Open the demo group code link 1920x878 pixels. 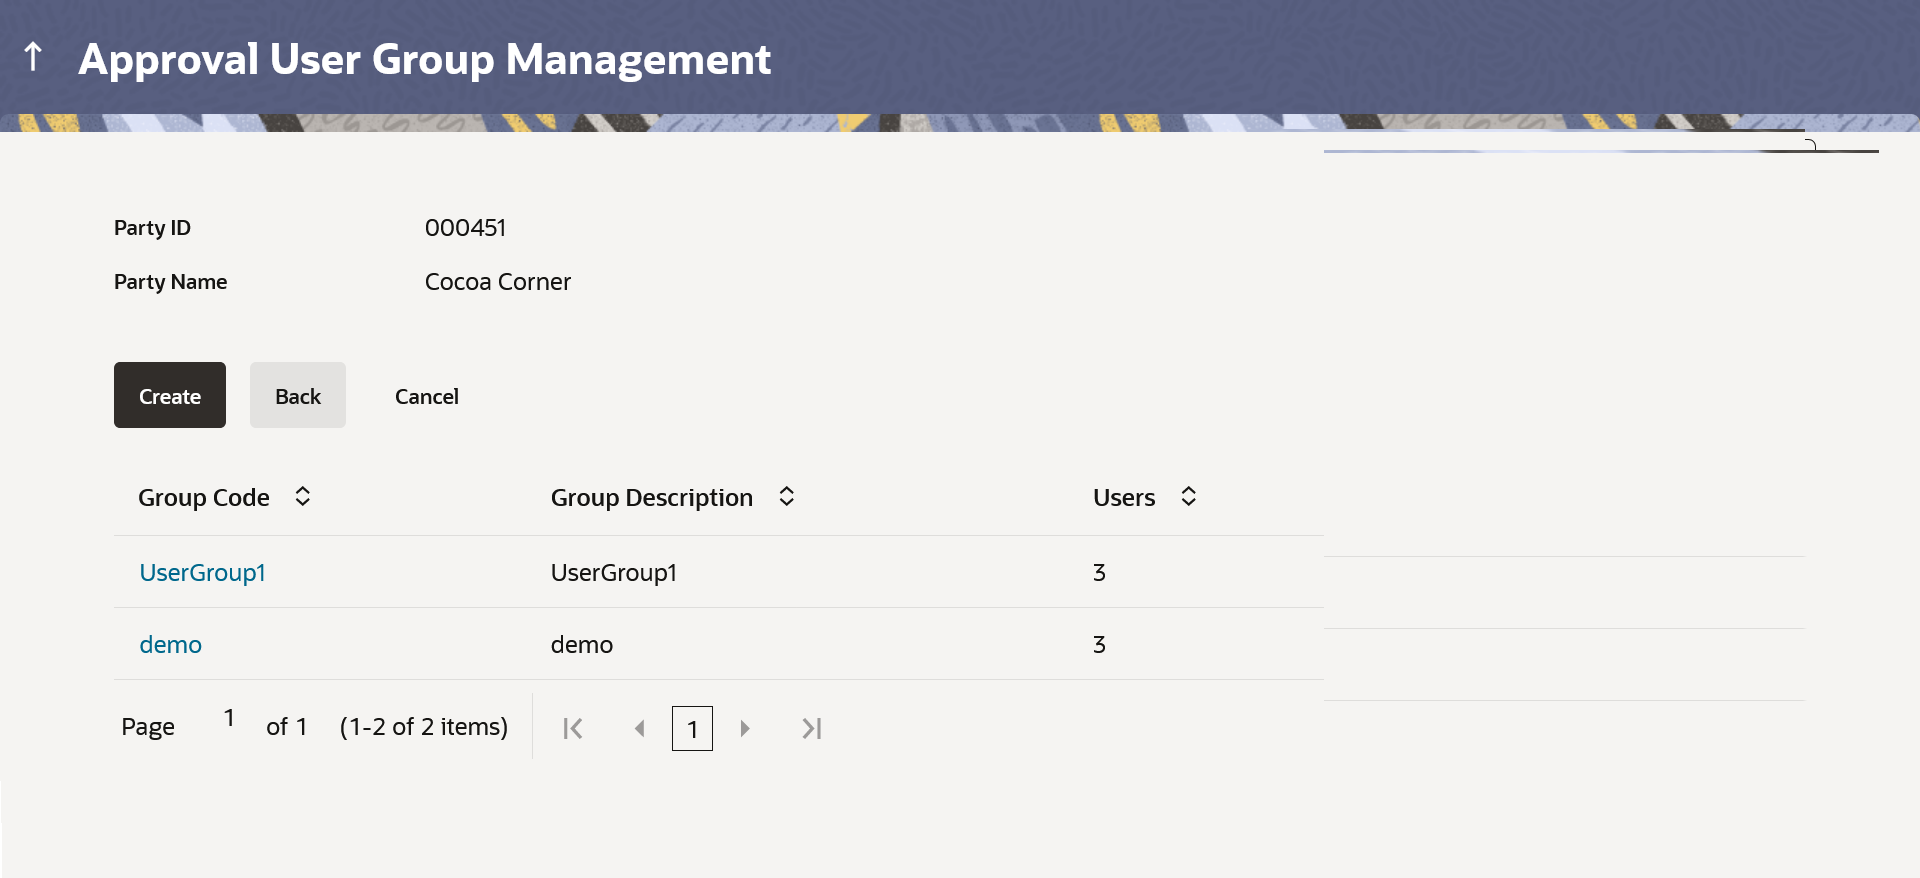171,644
